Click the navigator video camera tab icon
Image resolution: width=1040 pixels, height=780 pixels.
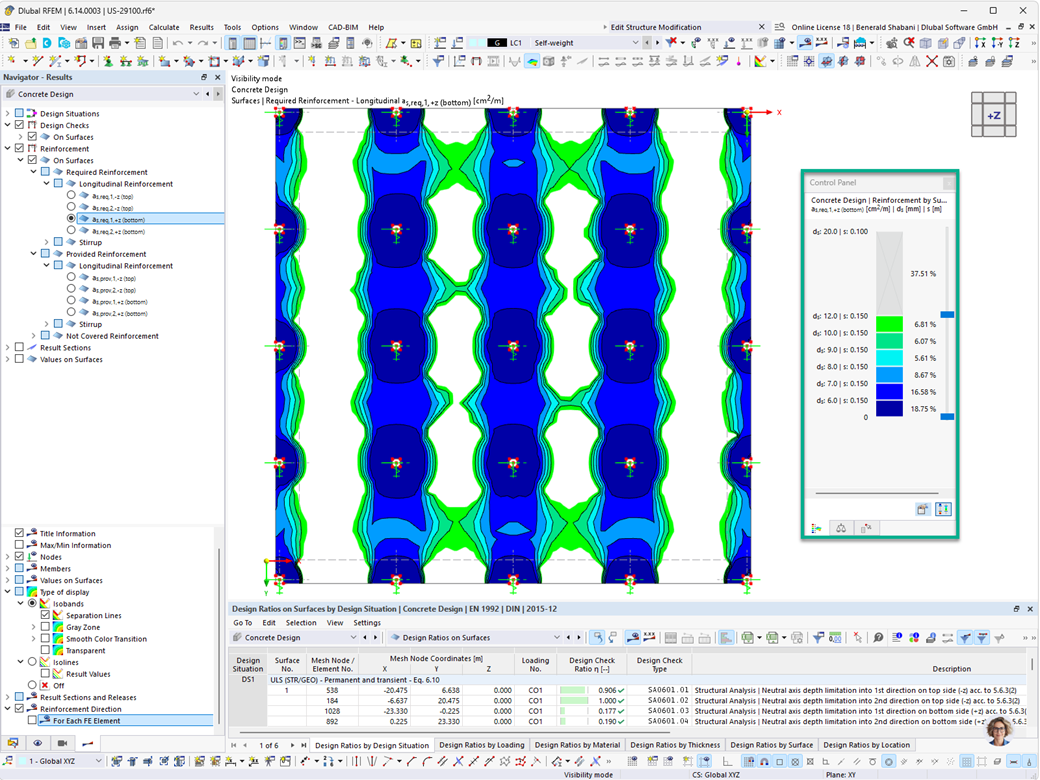(x=62, y=743)
